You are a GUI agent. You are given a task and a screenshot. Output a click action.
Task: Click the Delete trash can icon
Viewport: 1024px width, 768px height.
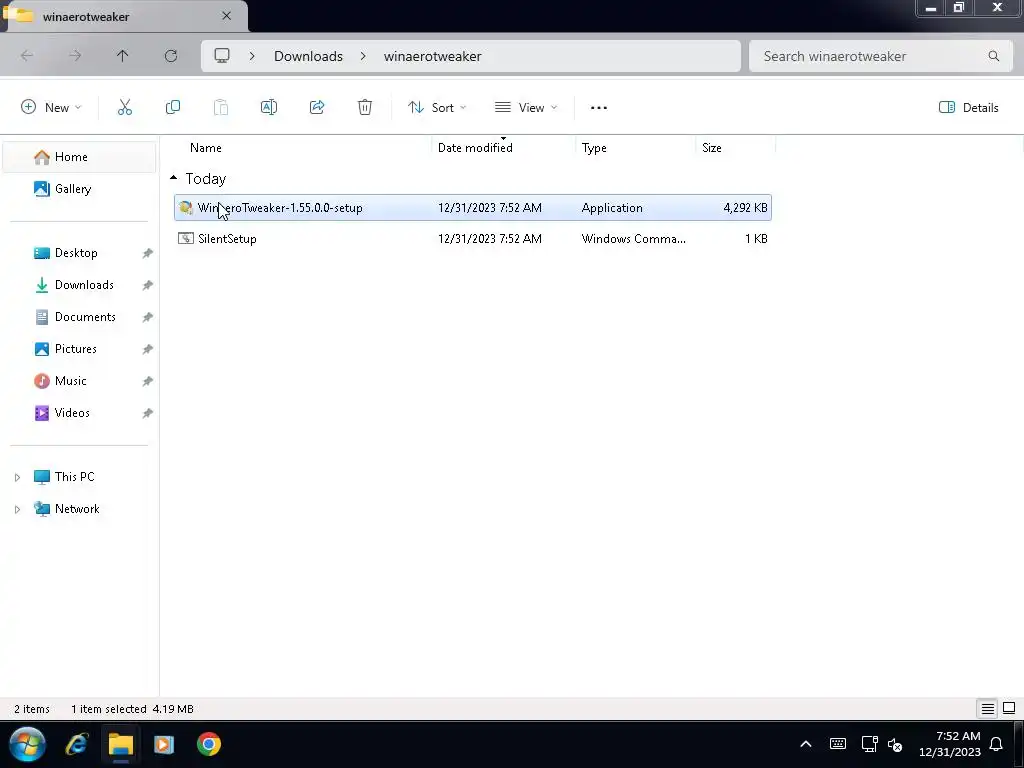pos(364,107)
